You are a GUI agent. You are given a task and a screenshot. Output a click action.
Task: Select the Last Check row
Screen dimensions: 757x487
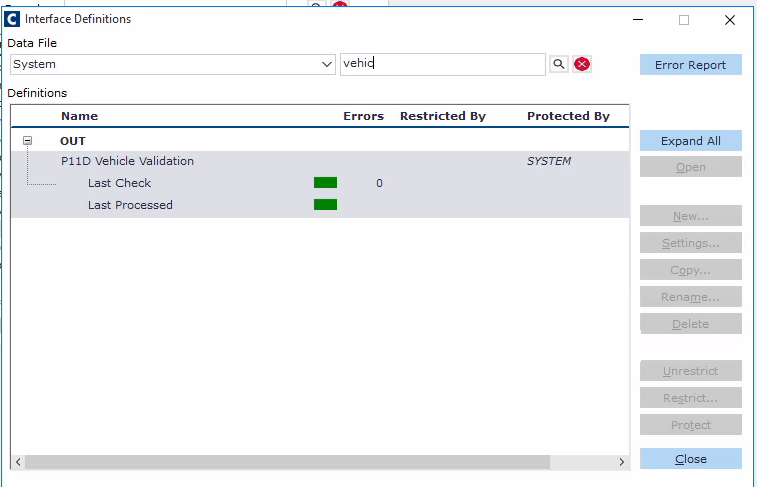pos(320,183)
